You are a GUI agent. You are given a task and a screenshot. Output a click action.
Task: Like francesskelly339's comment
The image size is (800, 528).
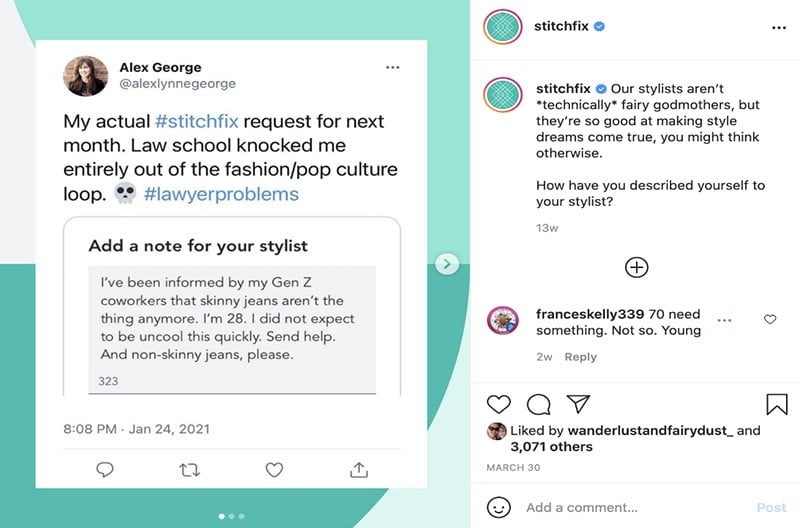tap(770, 320)
